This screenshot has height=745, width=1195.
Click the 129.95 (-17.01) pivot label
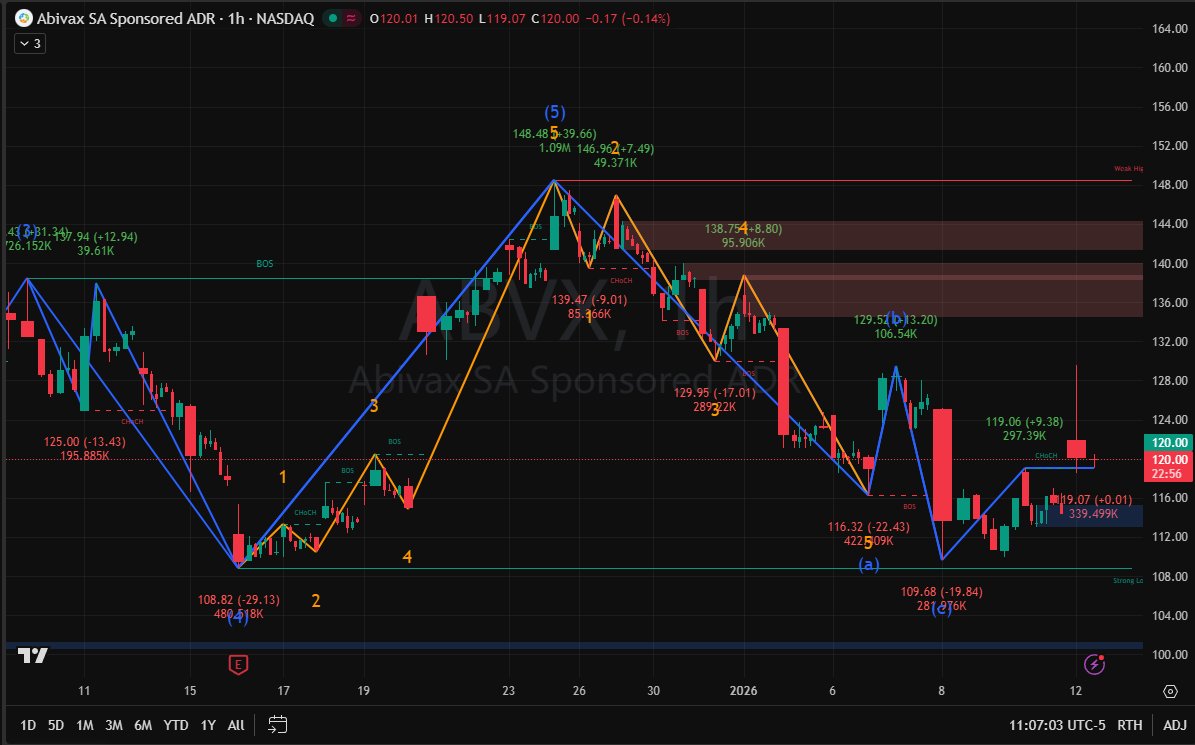[715, 393]
